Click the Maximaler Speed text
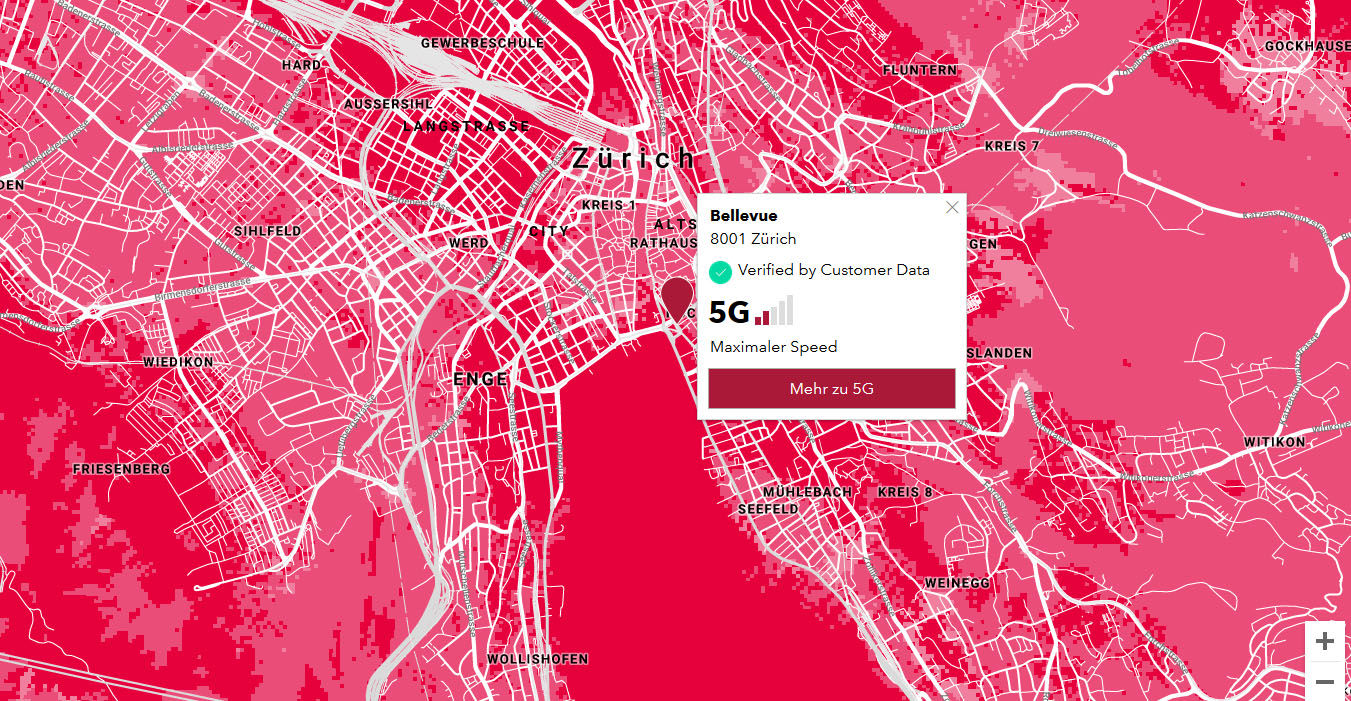Screen dimensions: 1351x701 [x=773, y=347]
